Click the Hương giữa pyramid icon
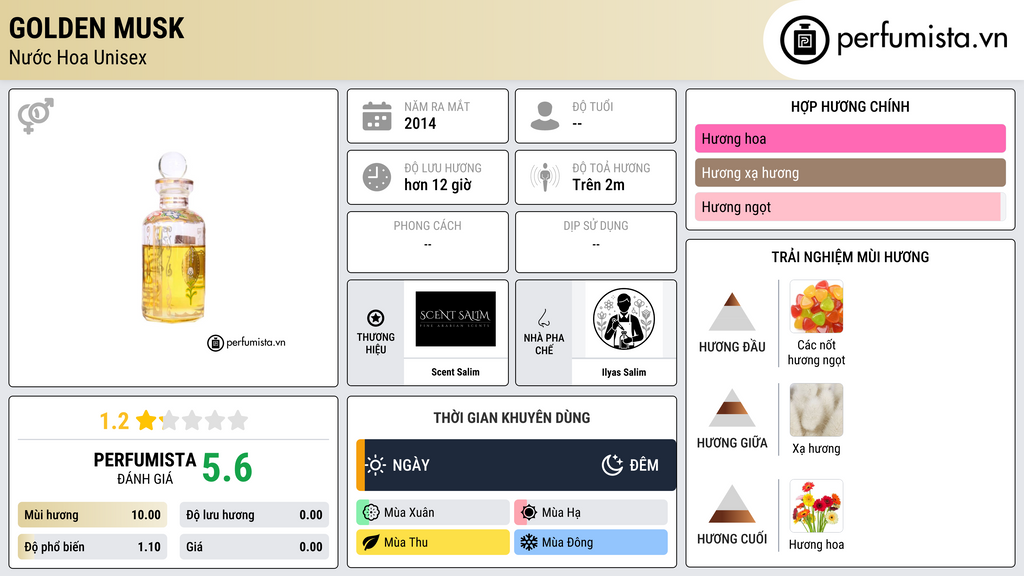This screenshot has height=576, width=1024. (732, 408)
